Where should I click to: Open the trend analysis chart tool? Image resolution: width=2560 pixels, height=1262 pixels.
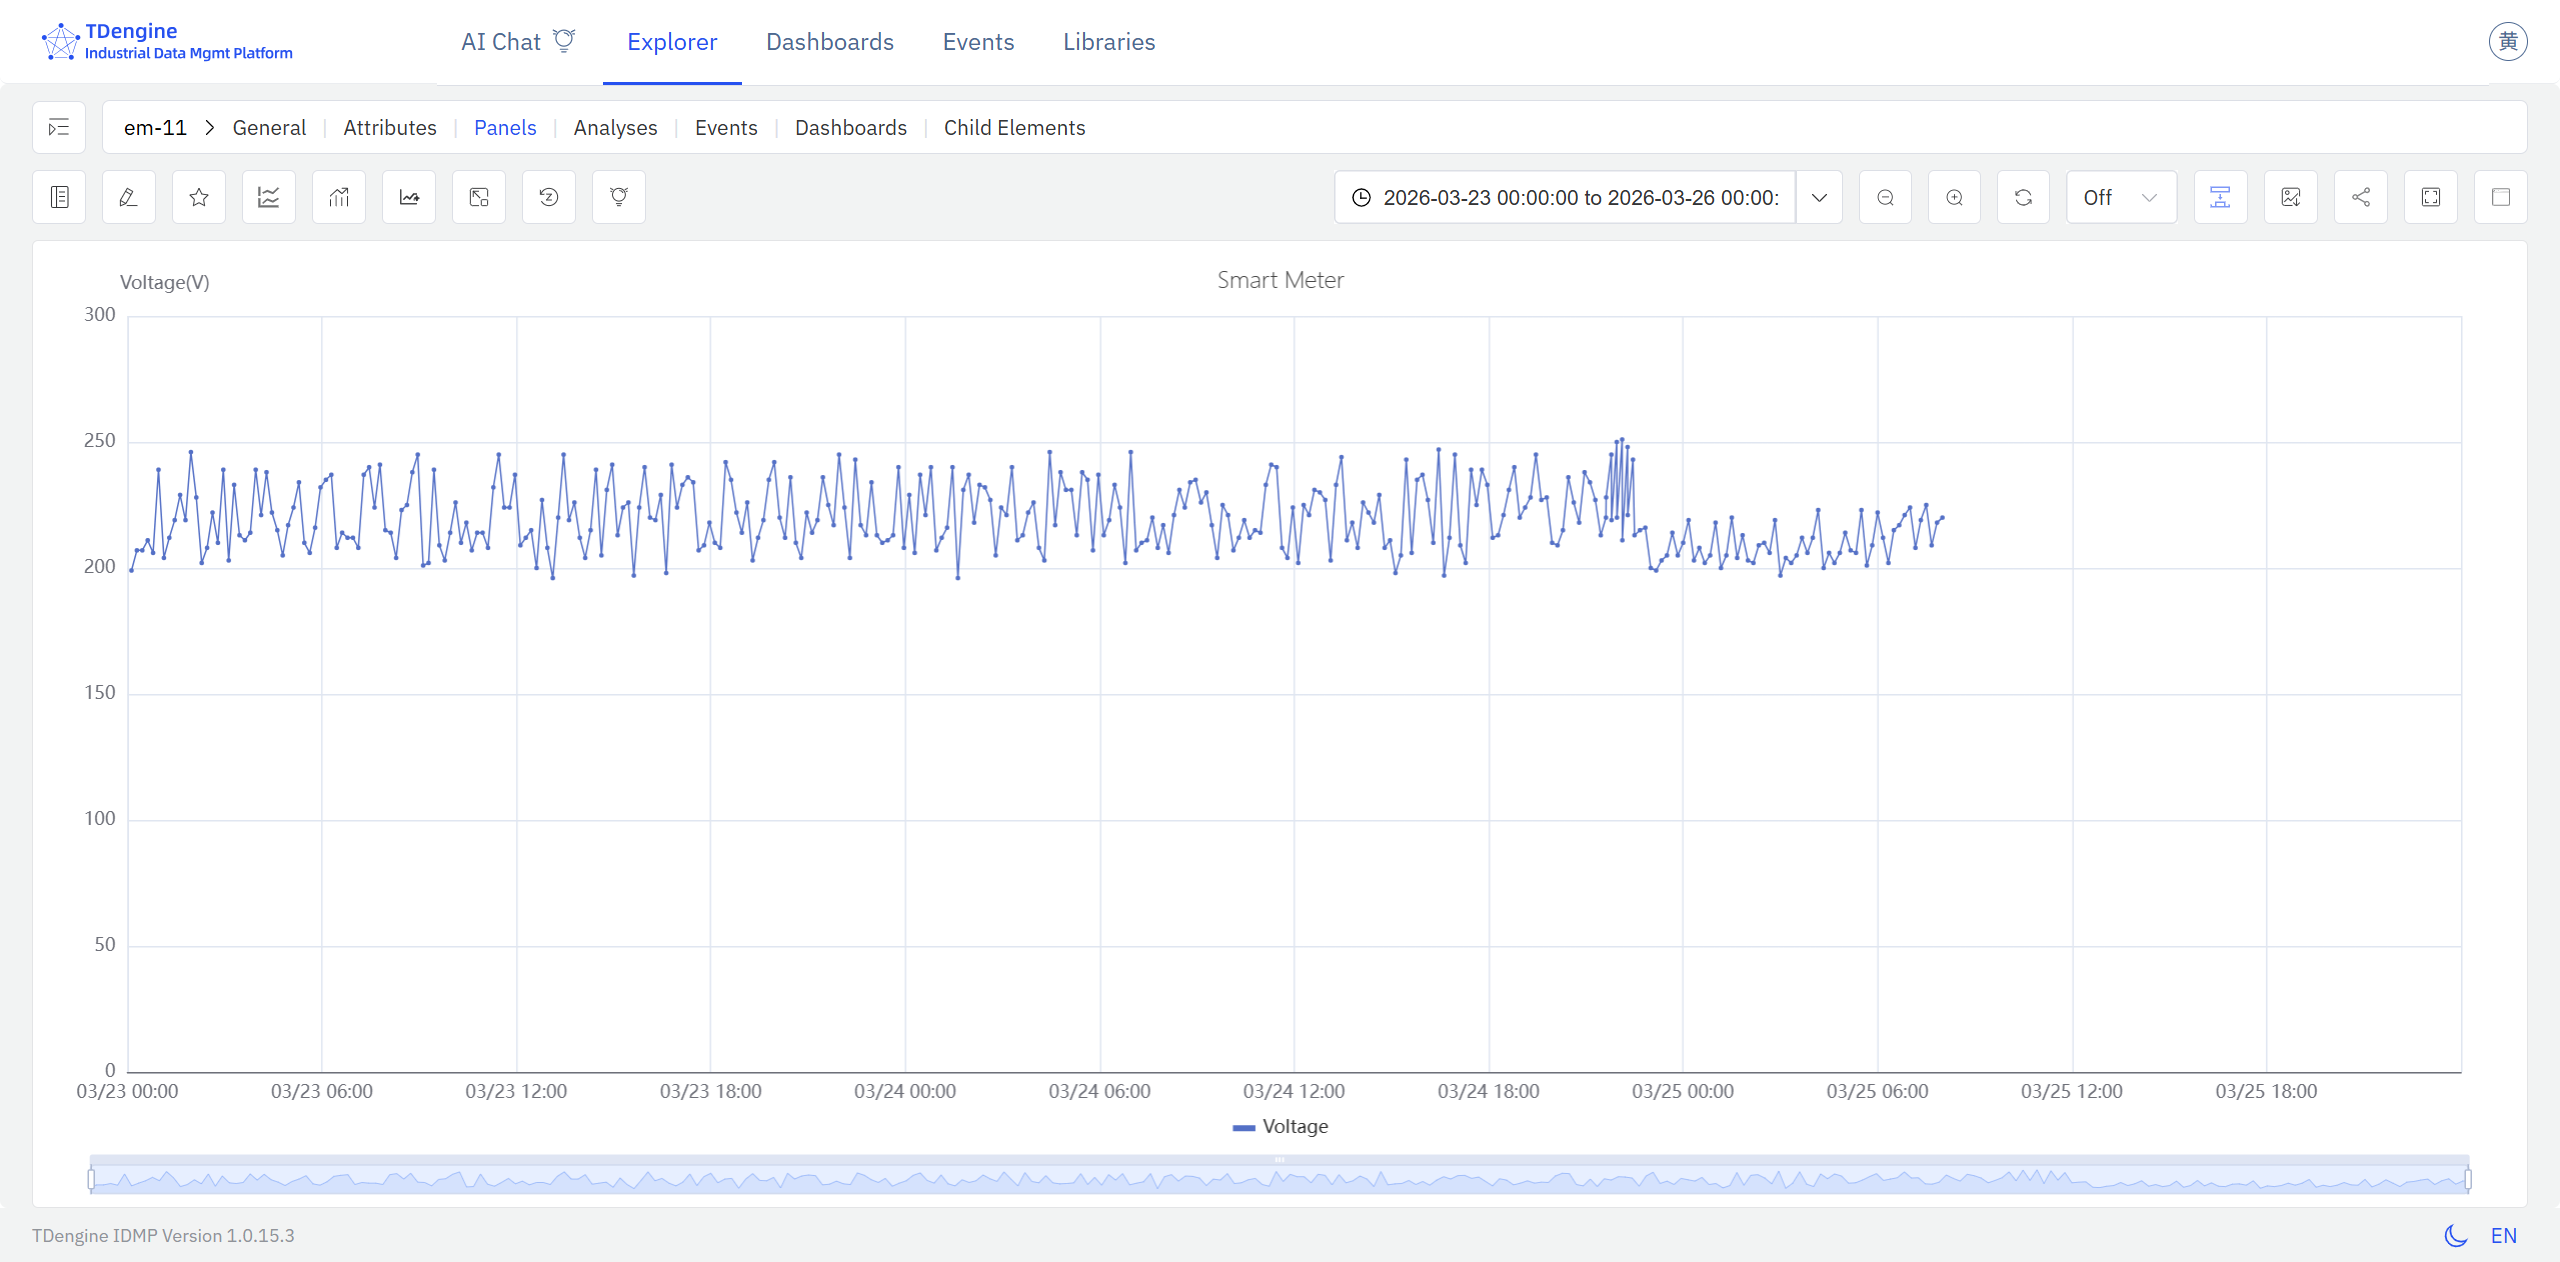(408, 197)
